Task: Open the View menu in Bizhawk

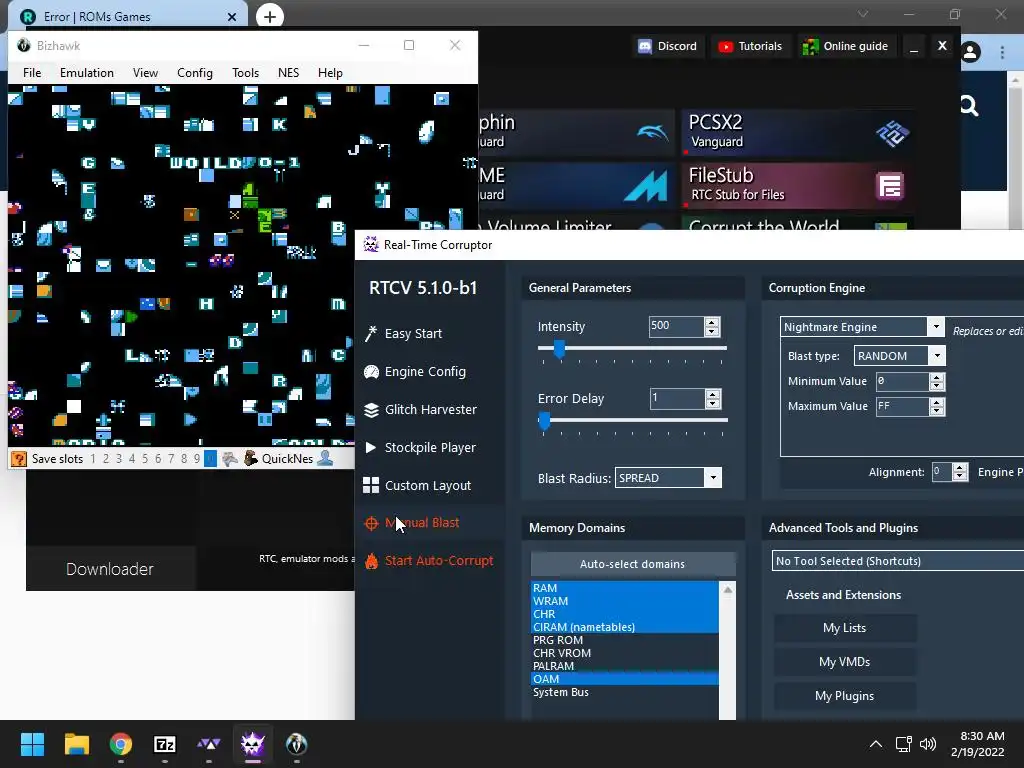Action: click(x=145, y=73)
